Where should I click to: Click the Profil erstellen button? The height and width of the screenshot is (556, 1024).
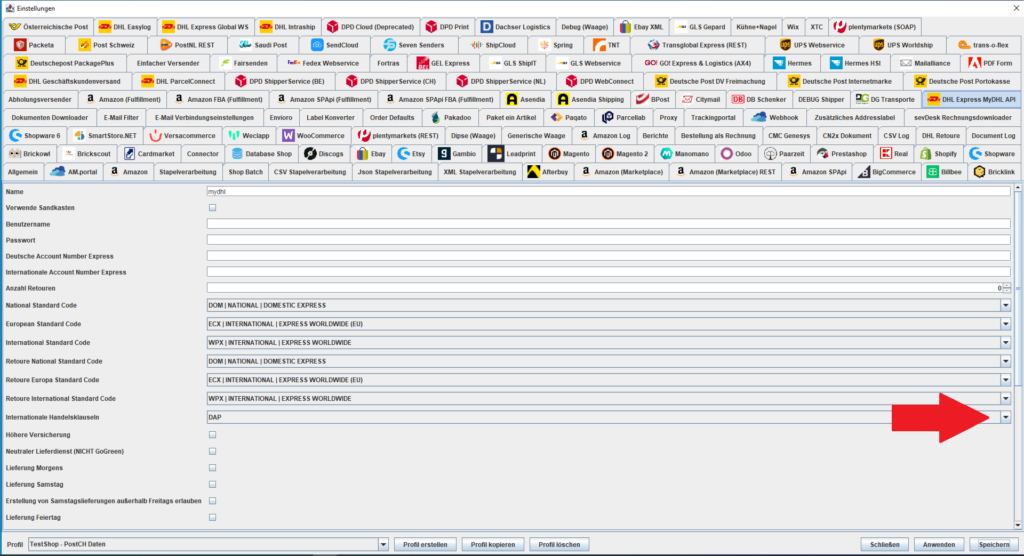(425, 544)
